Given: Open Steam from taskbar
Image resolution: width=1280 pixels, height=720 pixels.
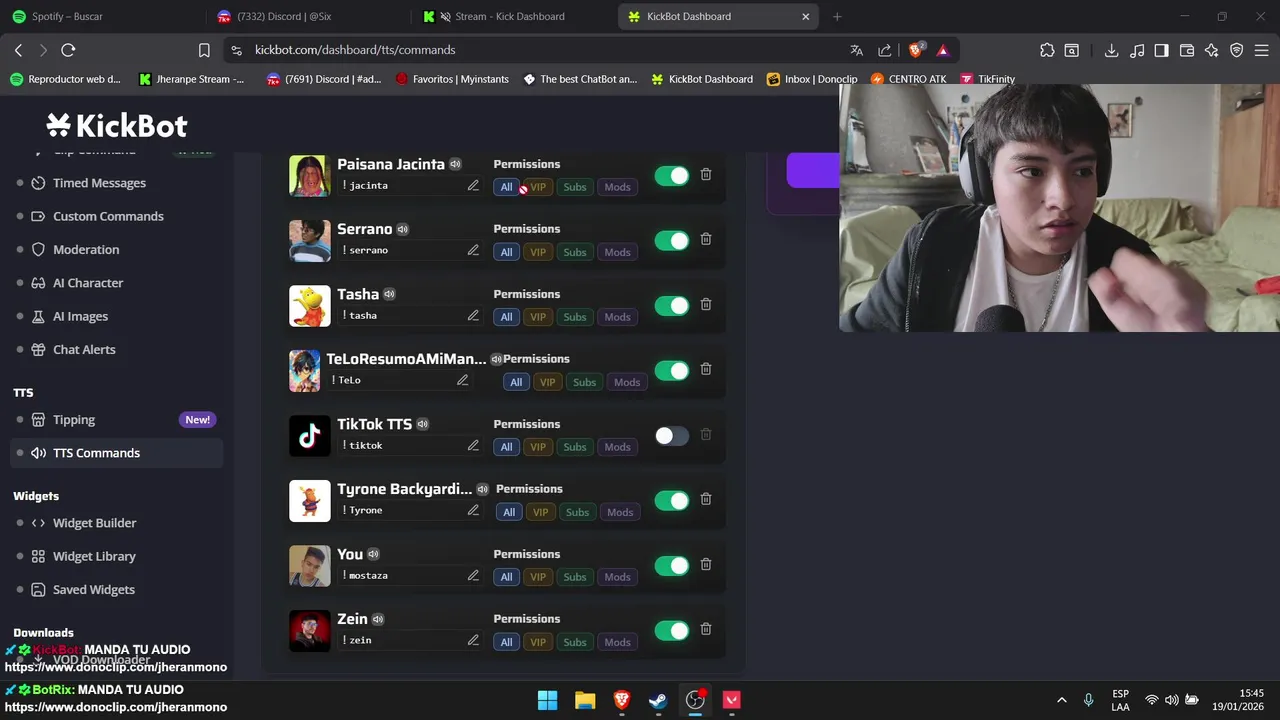Looking at the screenshot, I should (x=658, y=700).
